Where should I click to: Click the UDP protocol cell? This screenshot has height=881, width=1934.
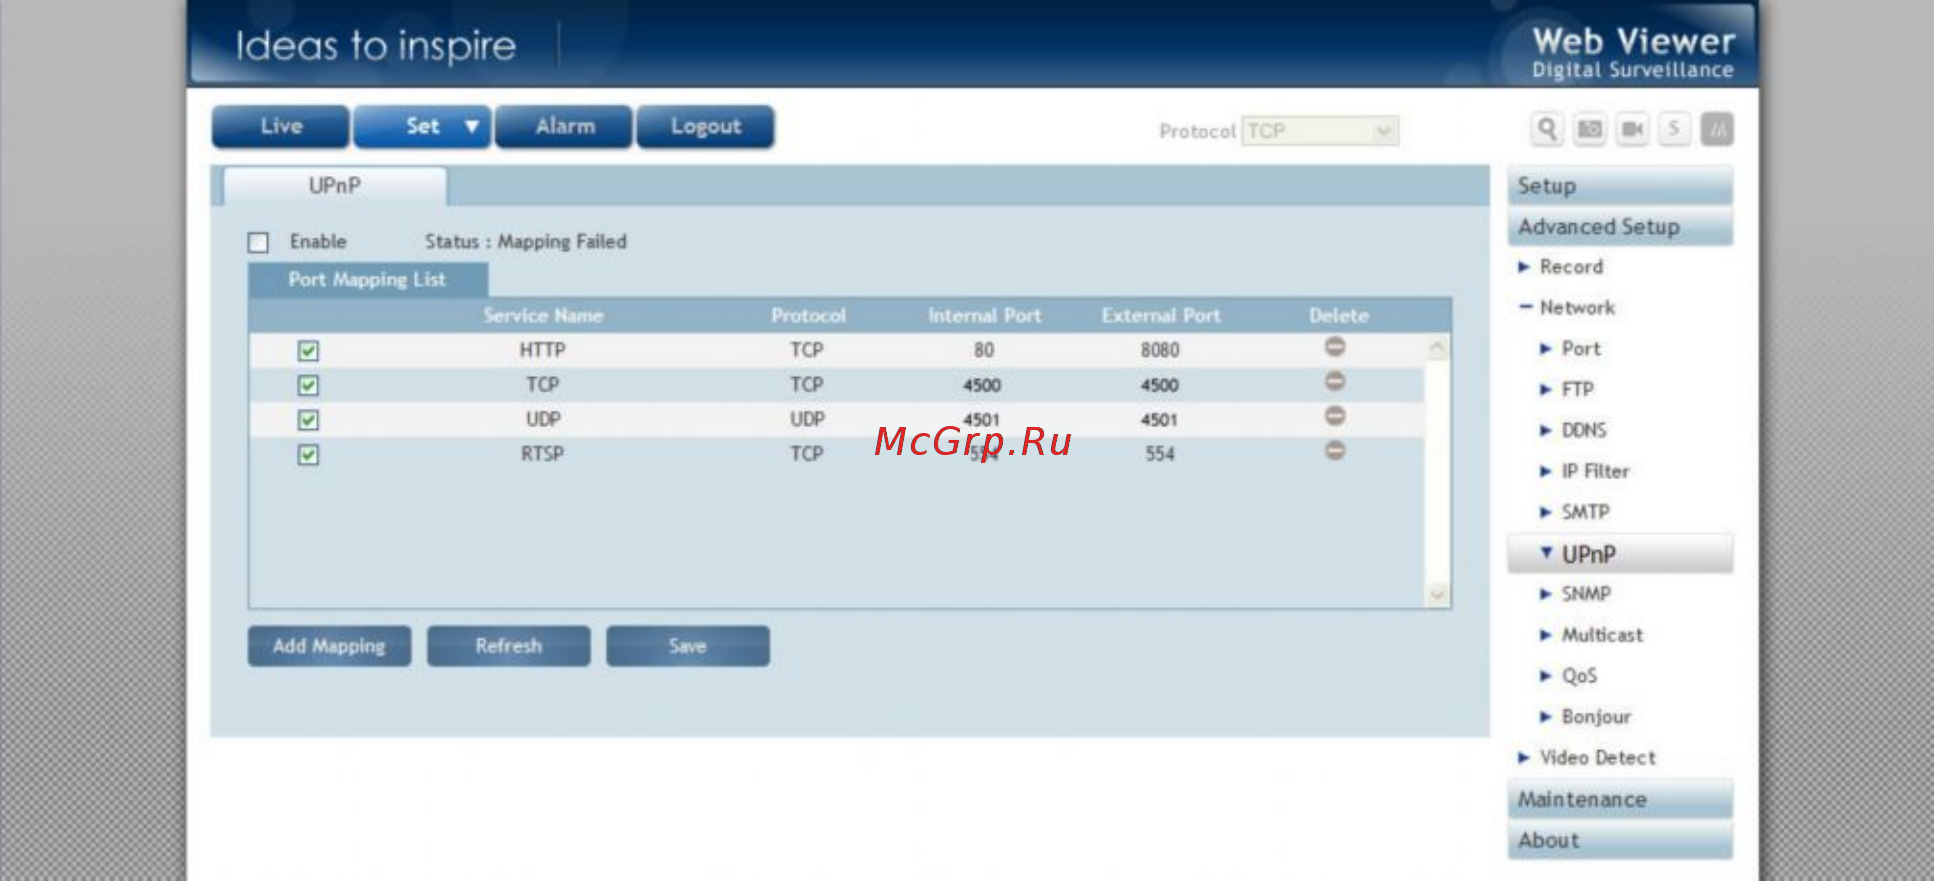point(807,420)
